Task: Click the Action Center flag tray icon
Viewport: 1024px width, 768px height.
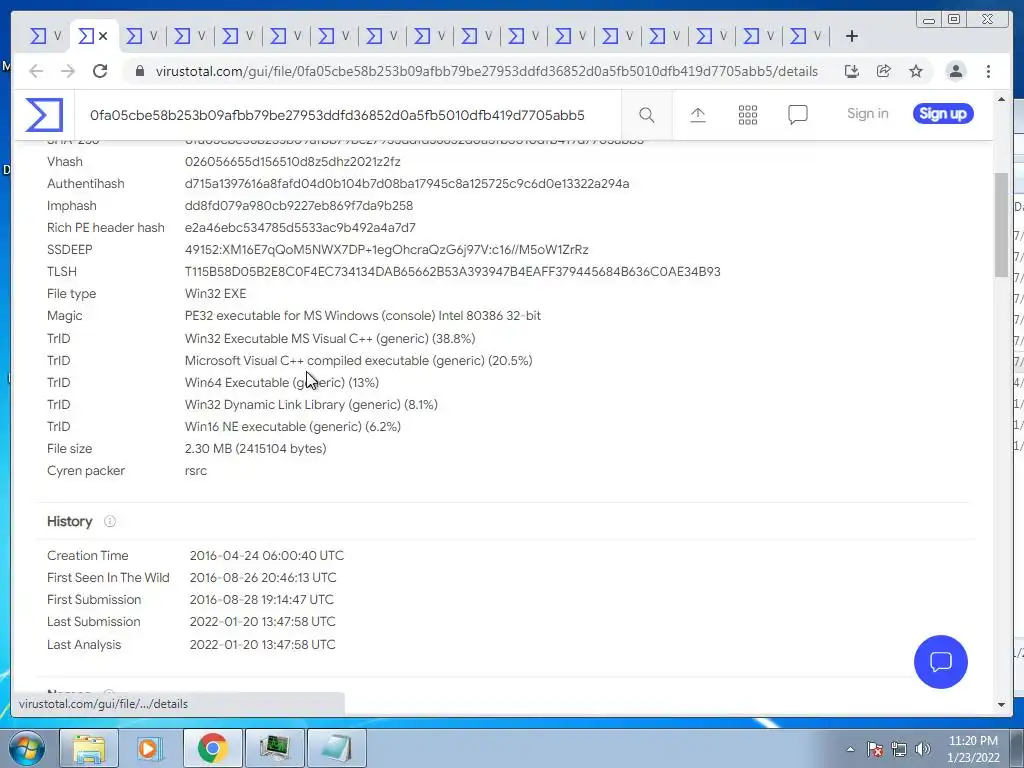Action: pos(874,749)
